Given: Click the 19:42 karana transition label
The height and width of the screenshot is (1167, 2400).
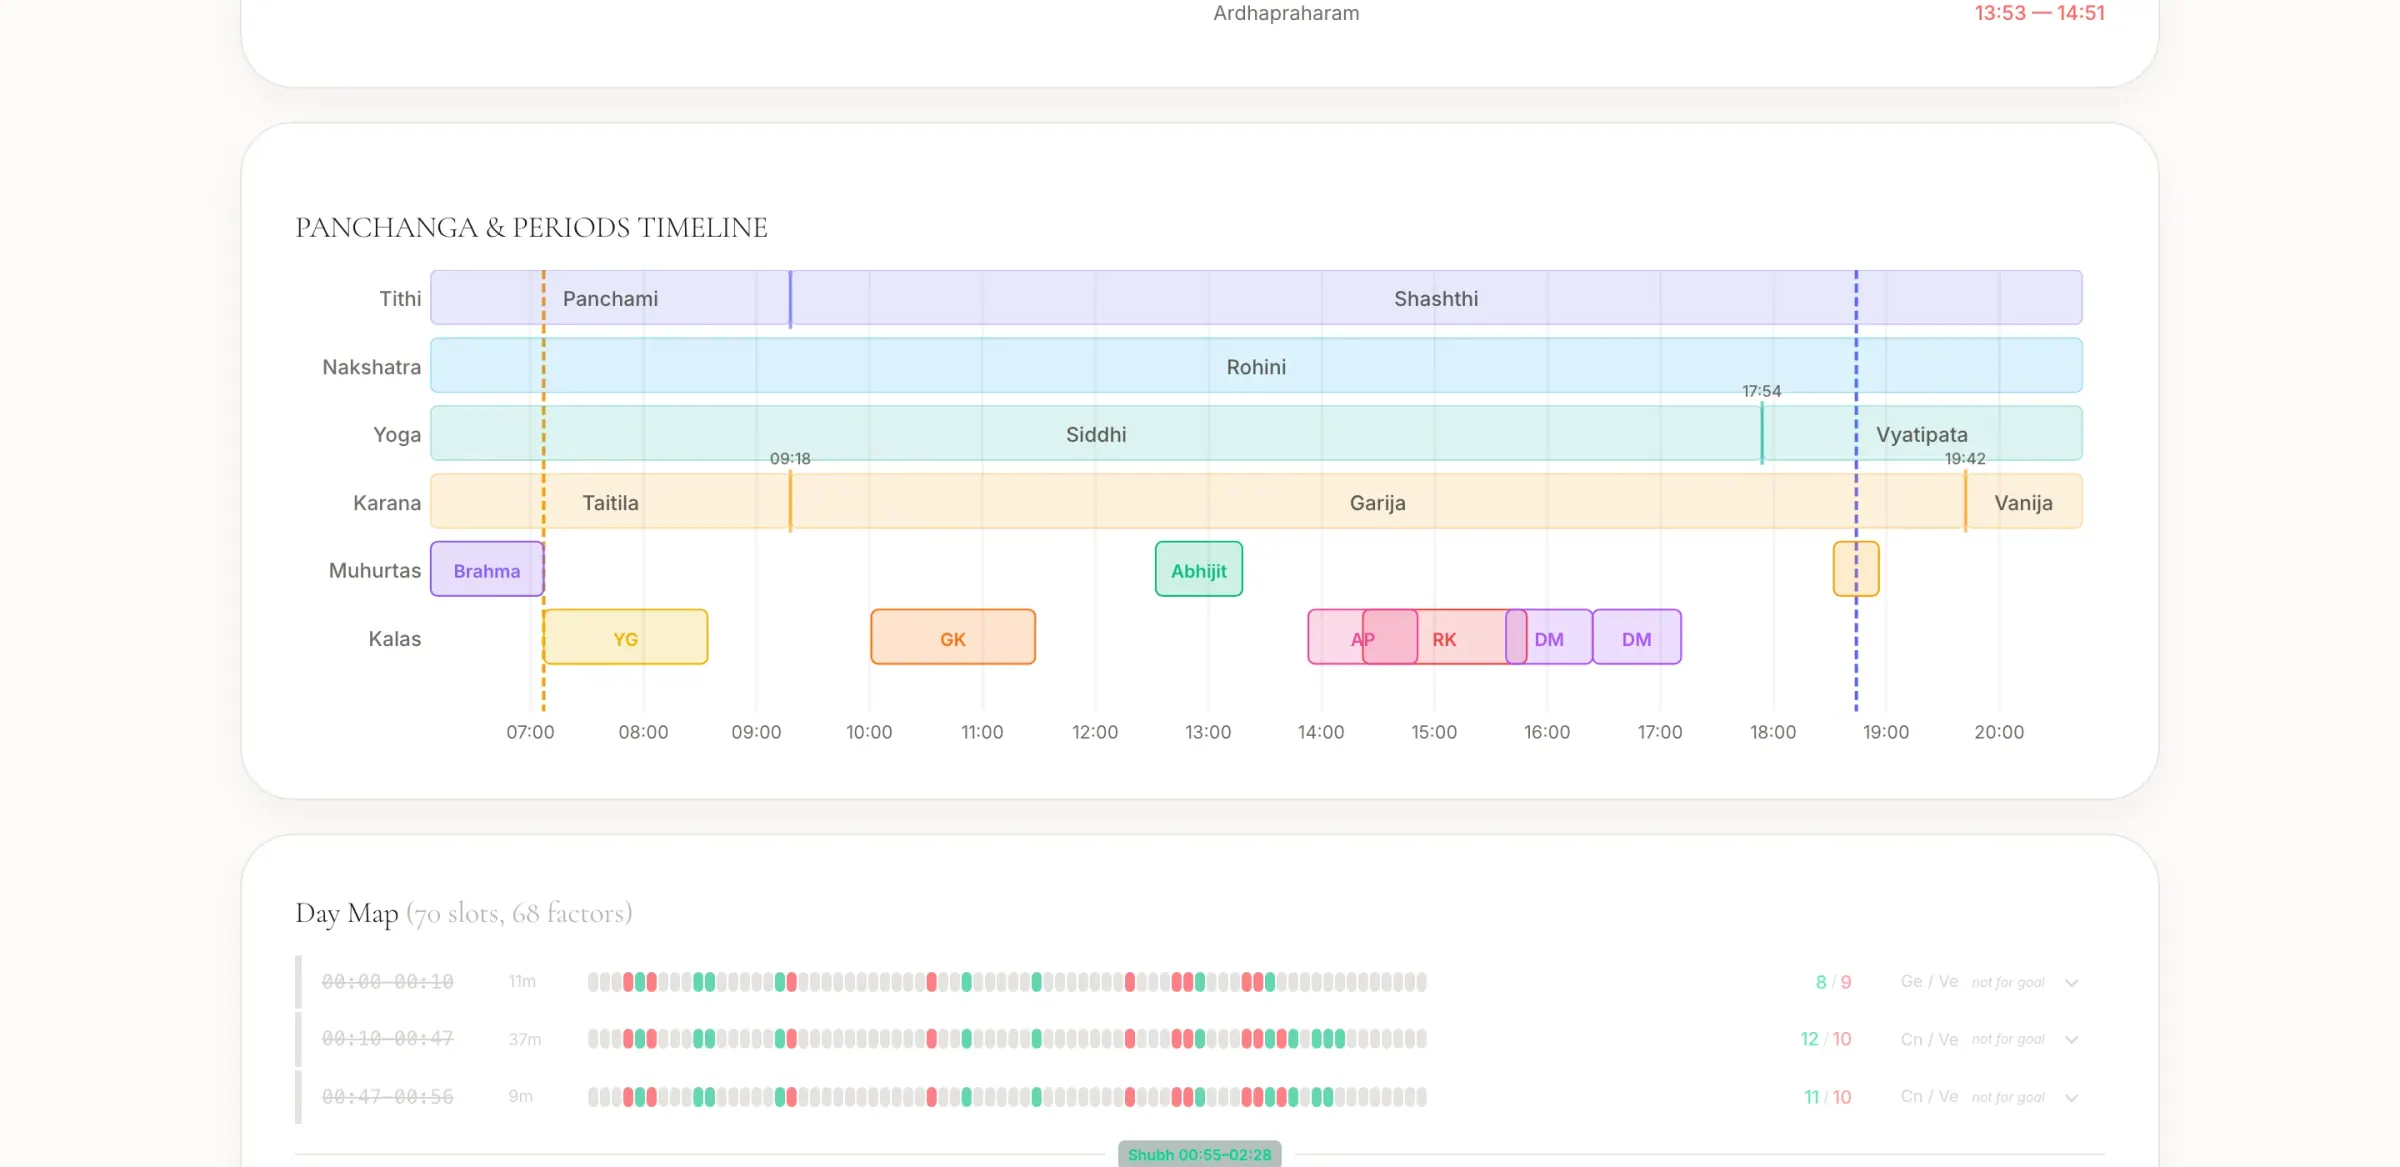Looking at the screenshot, I should (1965, 459).
